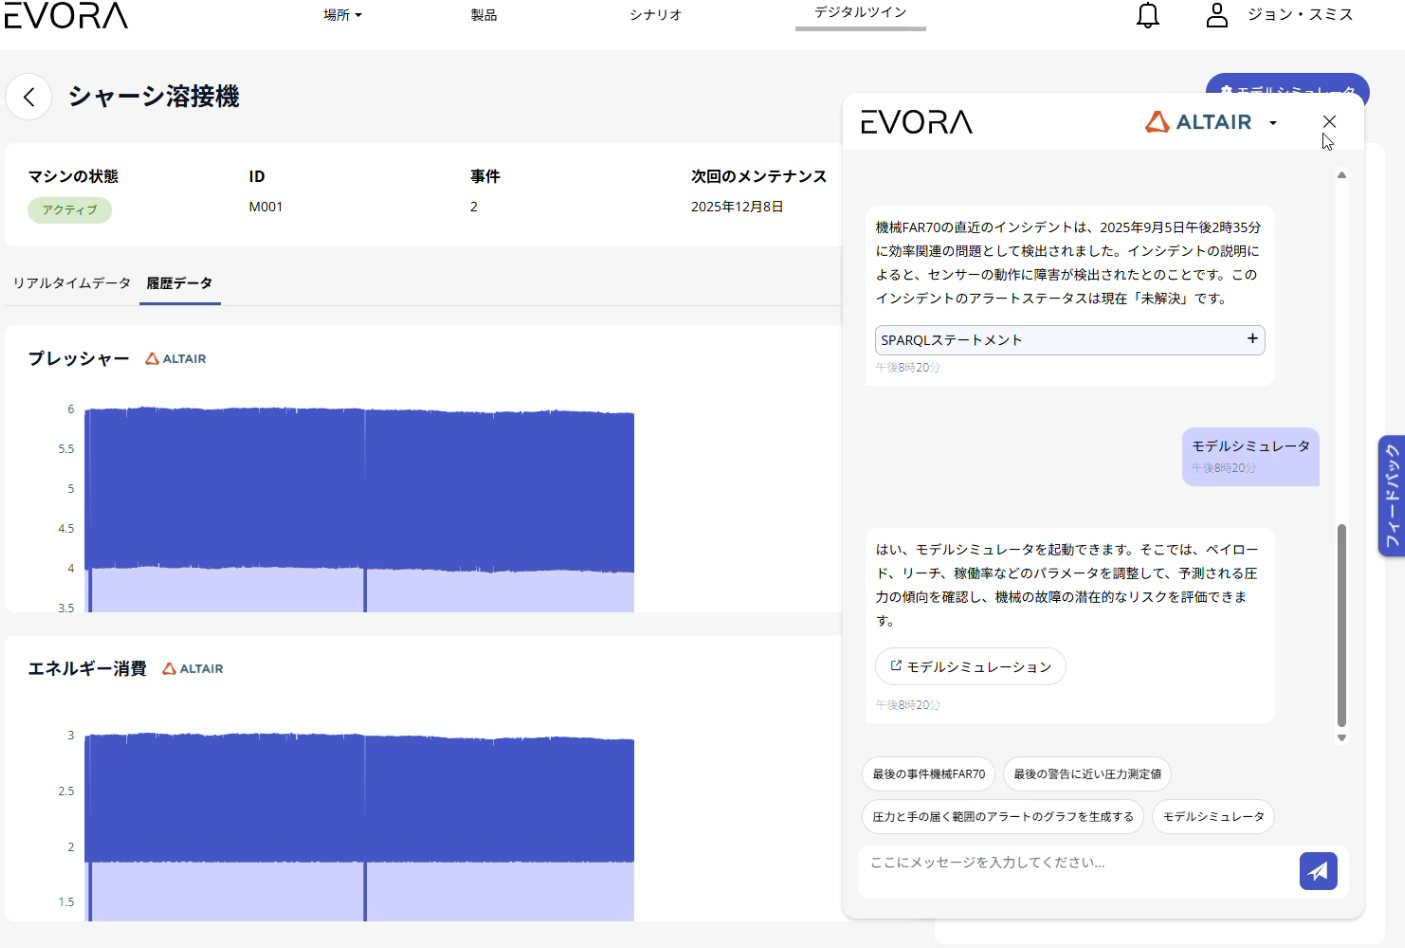
Task: Click the 事件 count value 2
Action: (474, 207)
